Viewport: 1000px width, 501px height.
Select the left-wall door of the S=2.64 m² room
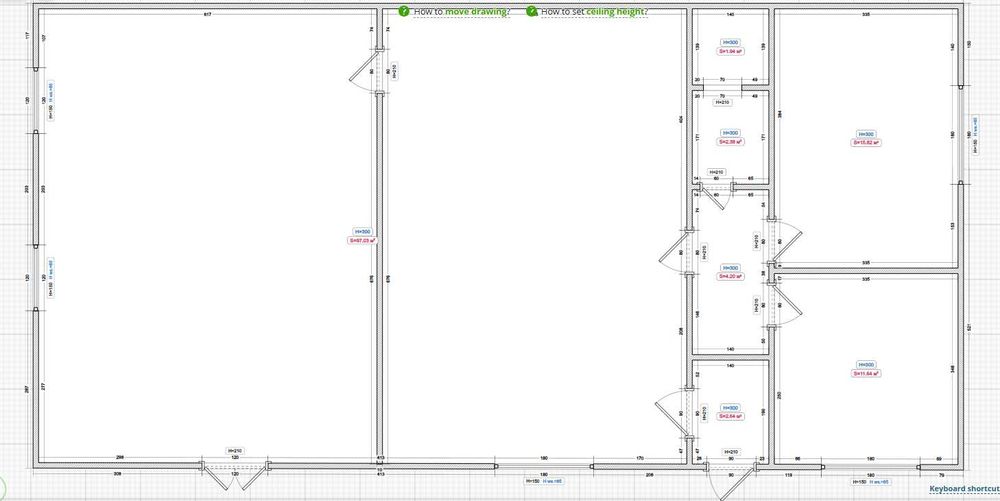pyautogui.click(x=676, y=413)
